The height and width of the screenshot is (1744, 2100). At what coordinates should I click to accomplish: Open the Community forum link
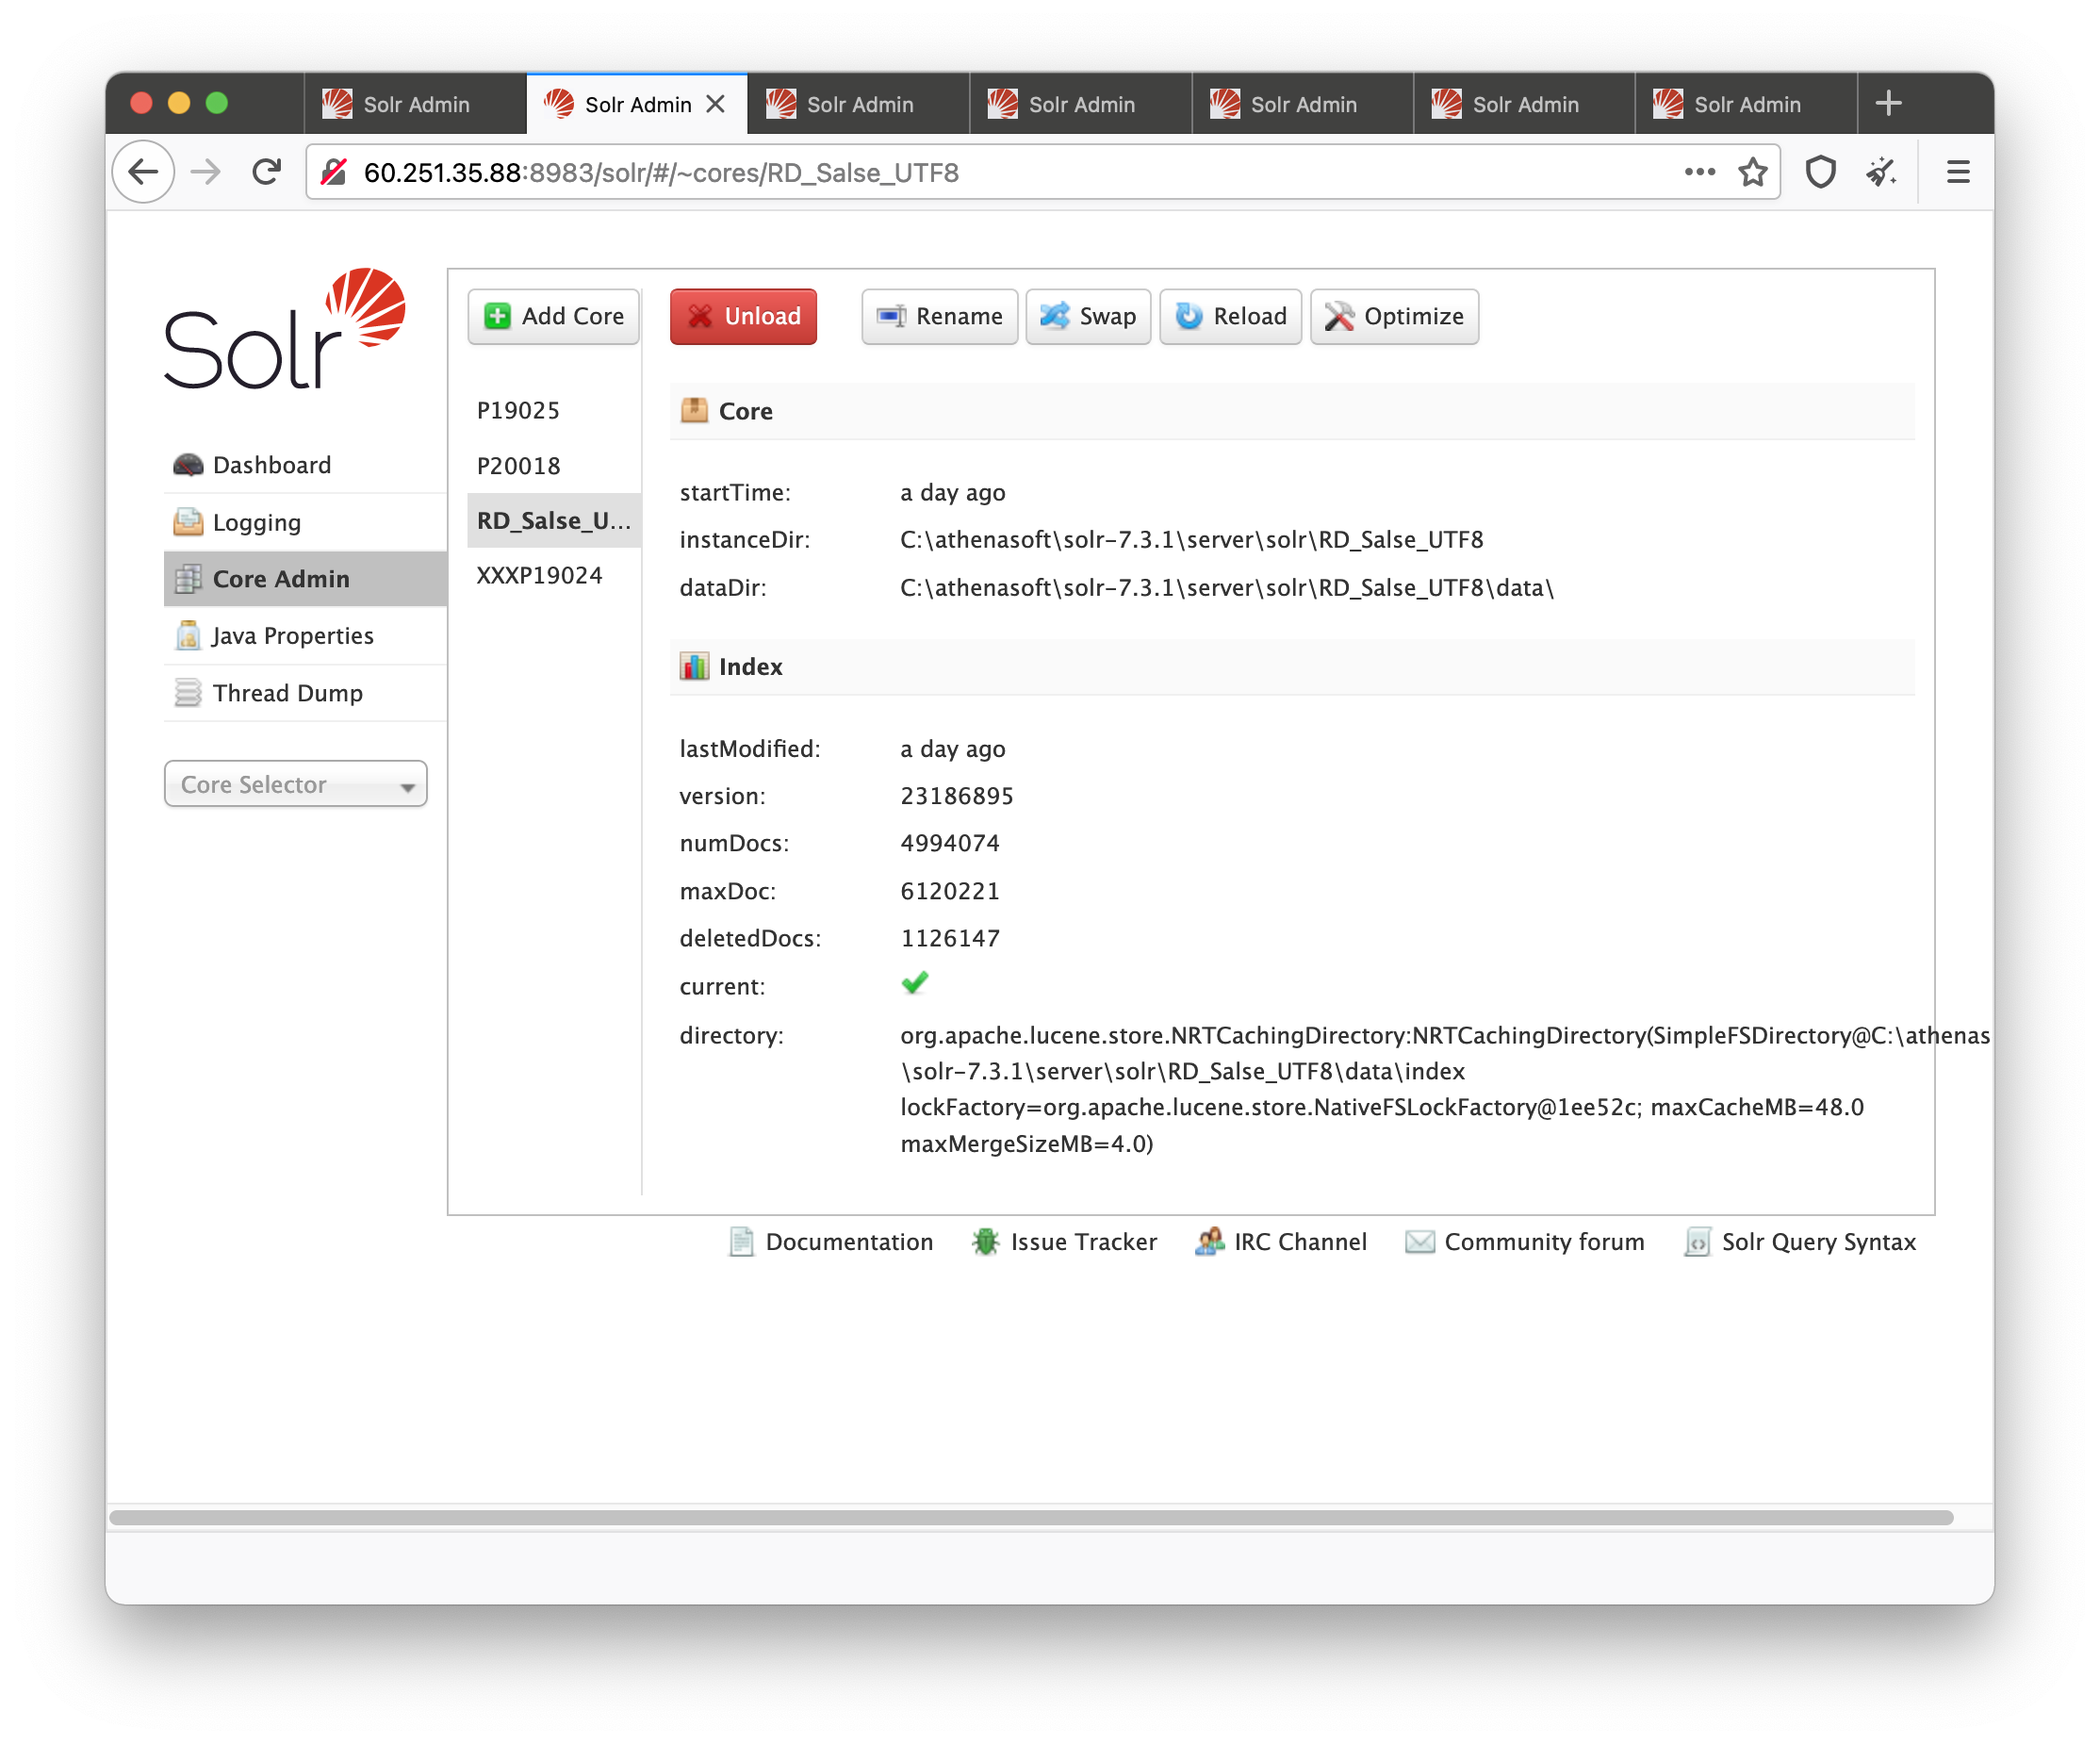pos(1525,1241)
